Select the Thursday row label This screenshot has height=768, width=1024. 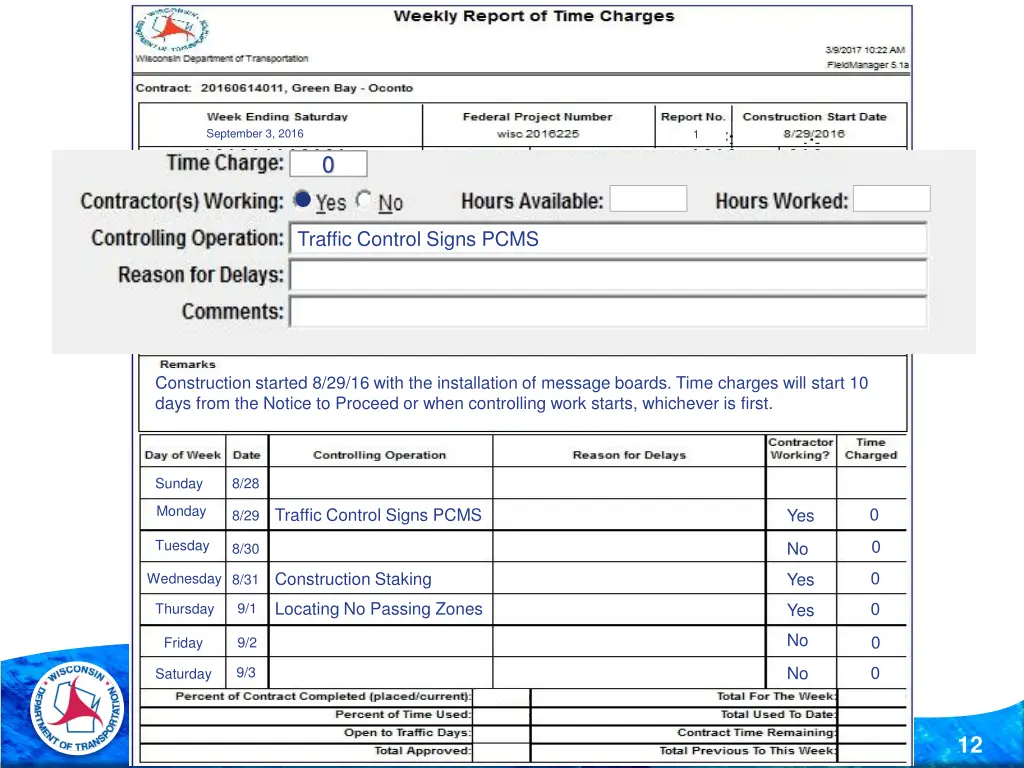pos(185,609)
